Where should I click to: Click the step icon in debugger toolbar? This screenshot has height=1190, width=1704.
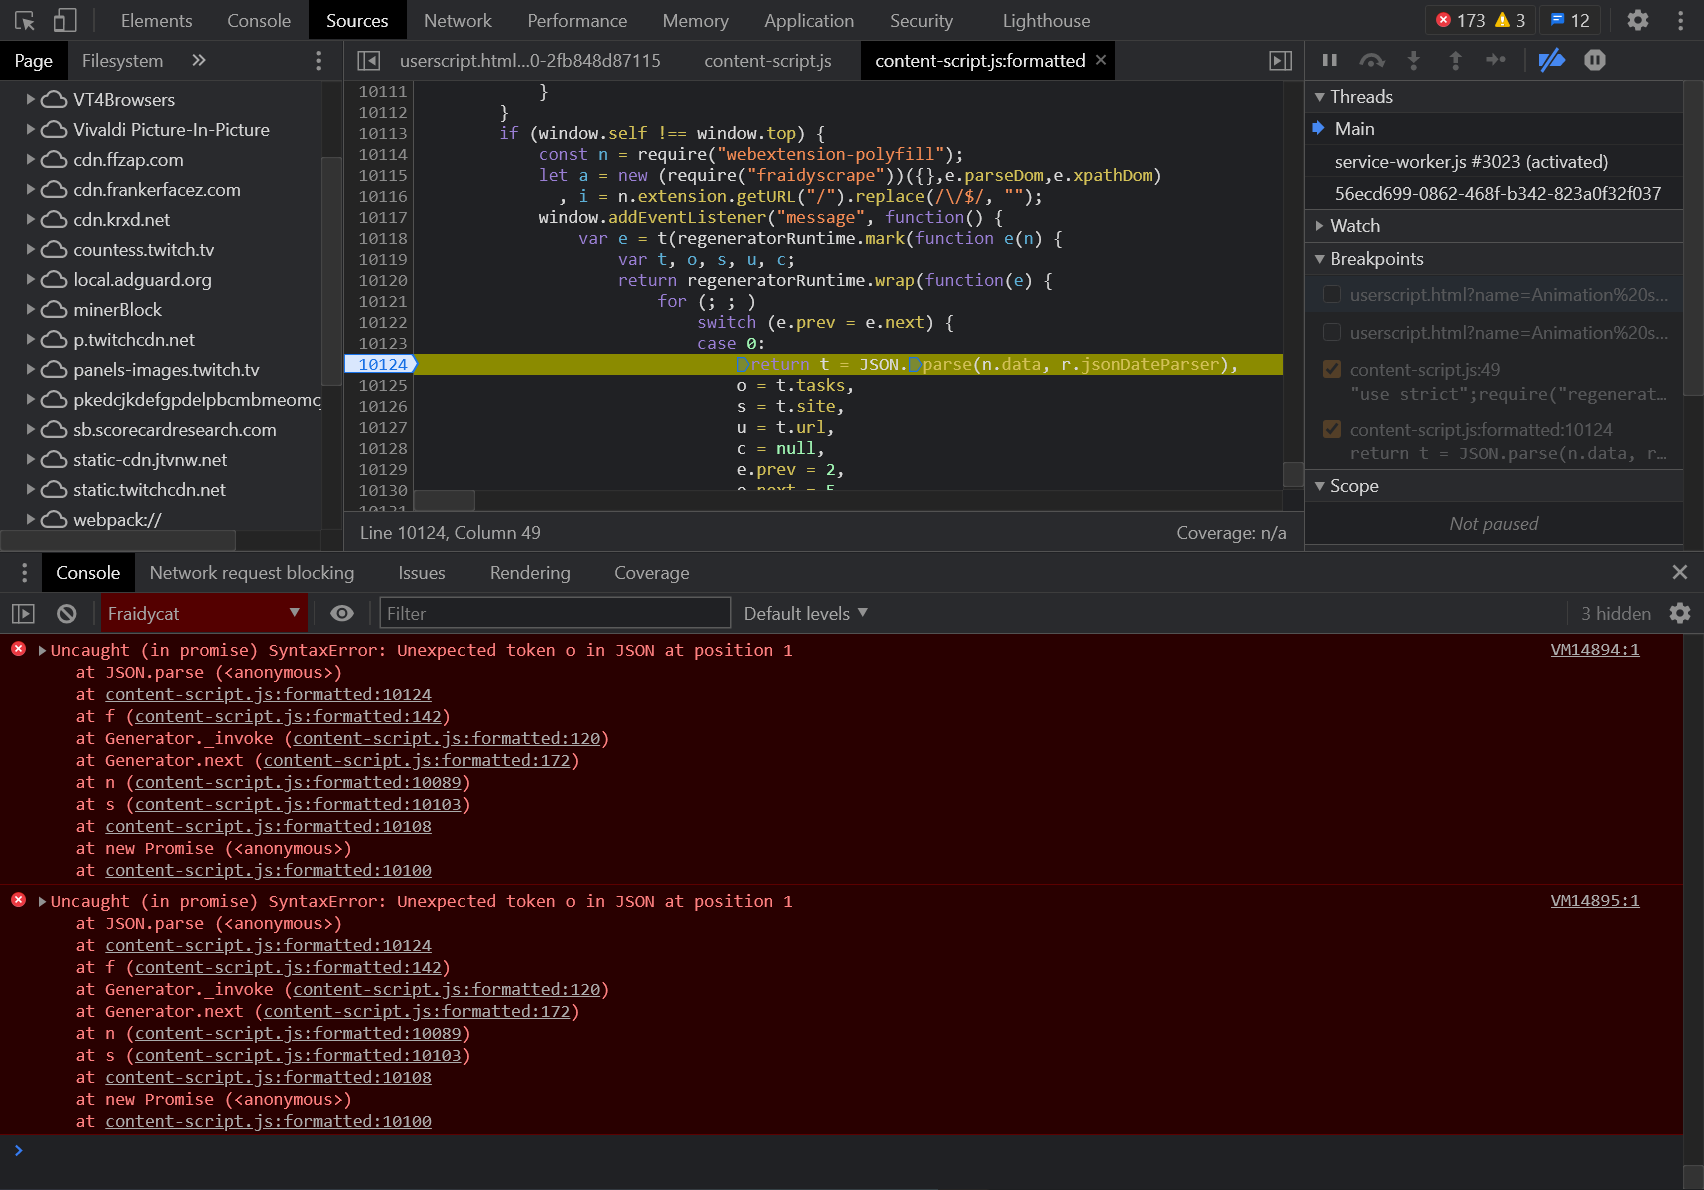tap(1496, 60)
